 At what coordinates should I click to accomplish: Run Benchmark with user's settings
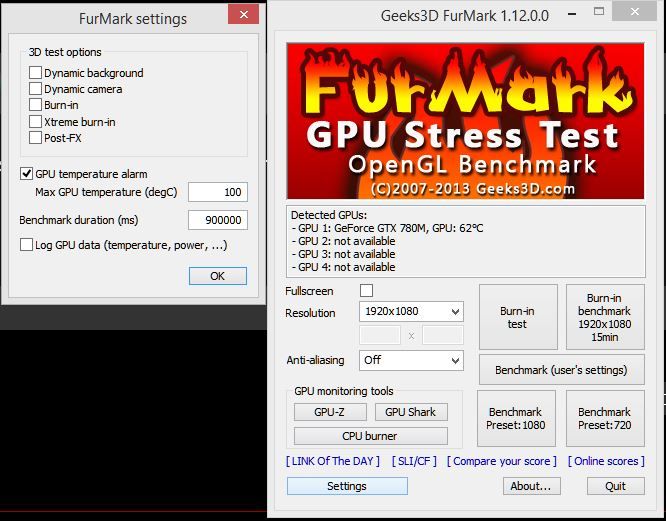[x=562, y=370]
